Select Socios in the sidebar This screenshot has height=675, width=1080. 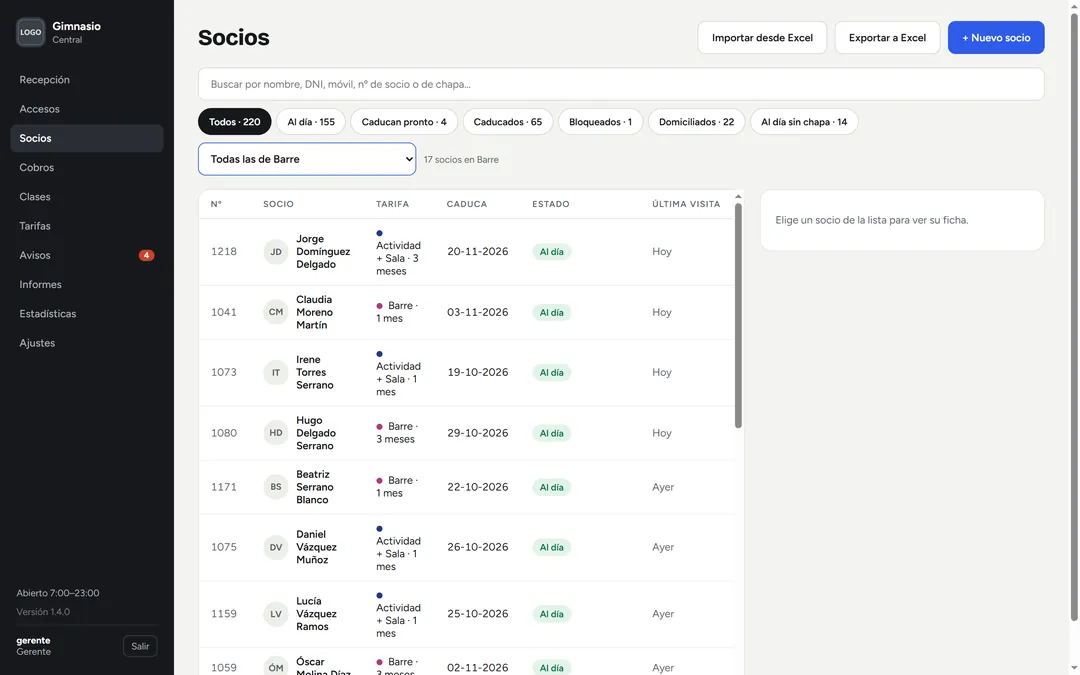tap(87, 138)
